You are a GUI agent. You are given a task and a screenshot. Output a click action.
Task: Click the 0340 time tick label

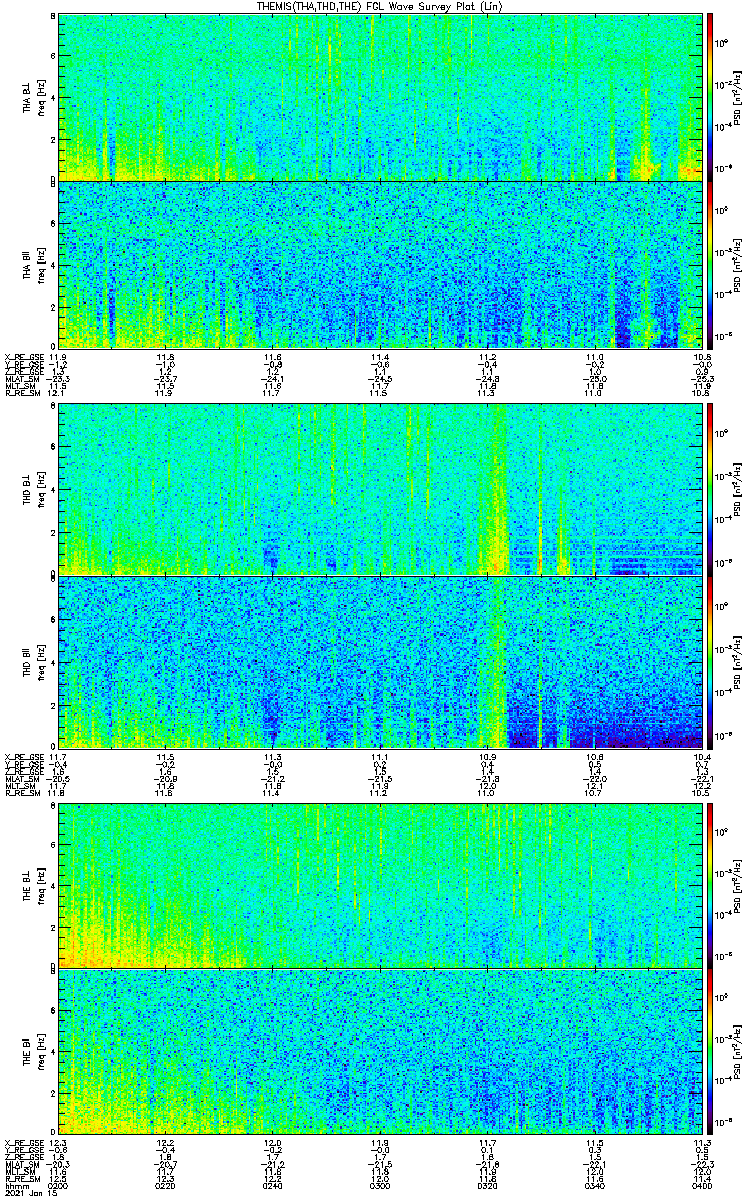594,1185
